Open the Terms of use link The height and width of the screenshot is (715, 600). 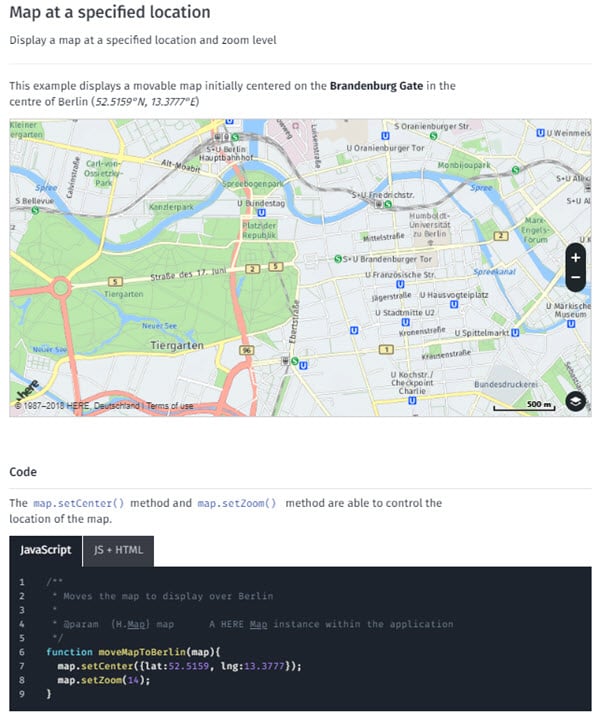169,406
